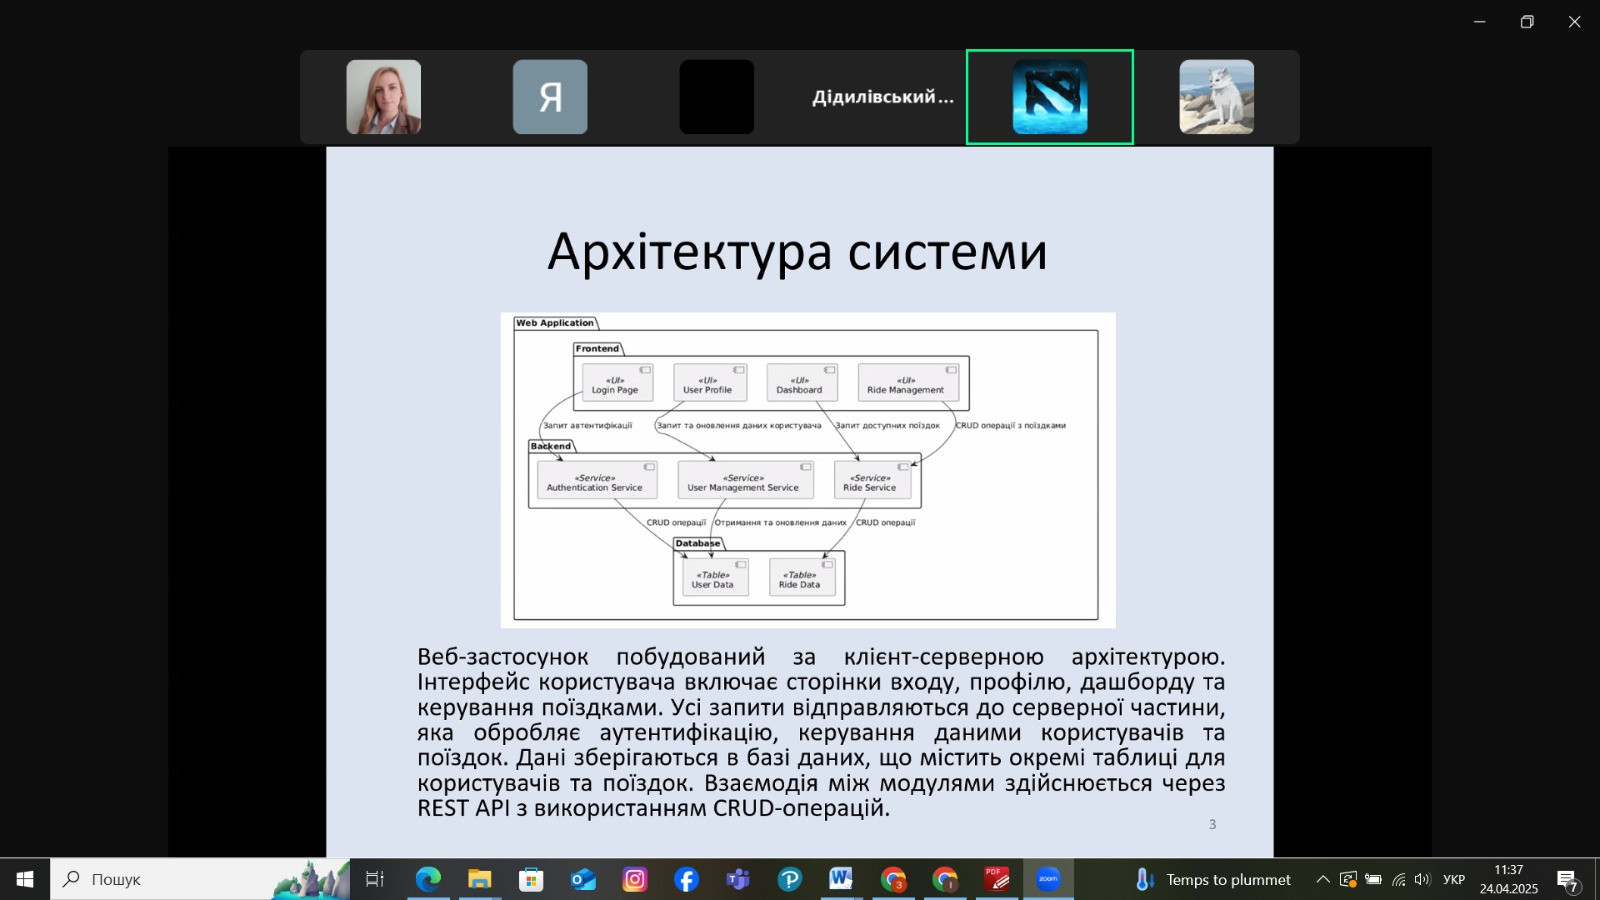The image size is (1600, 900).
Task: Open the first Chrome icon with badge 3
Action: pyautogui.click(x=893, y=879)
